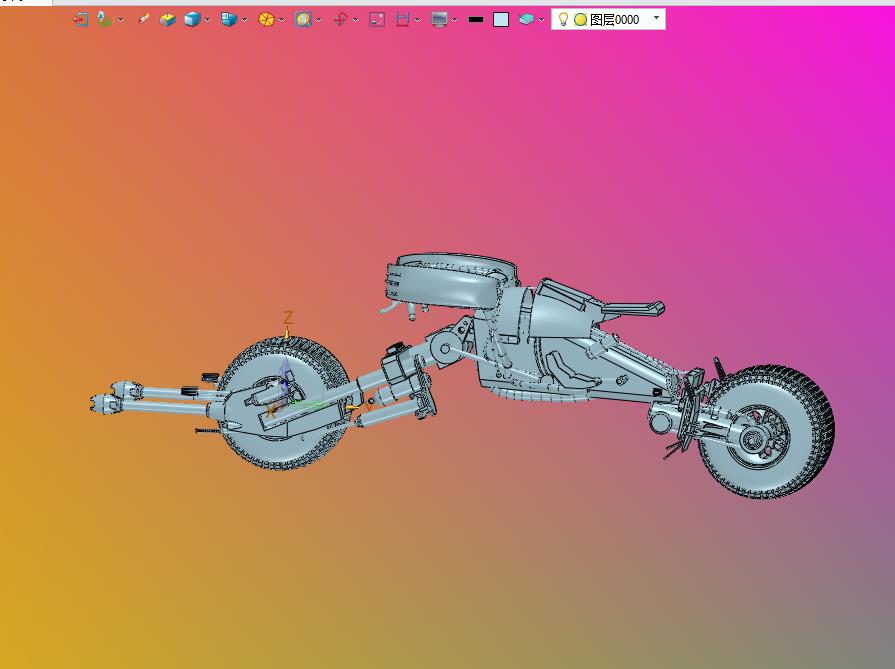Click the orange wireframe sphere icon

(x=266, y=19)
